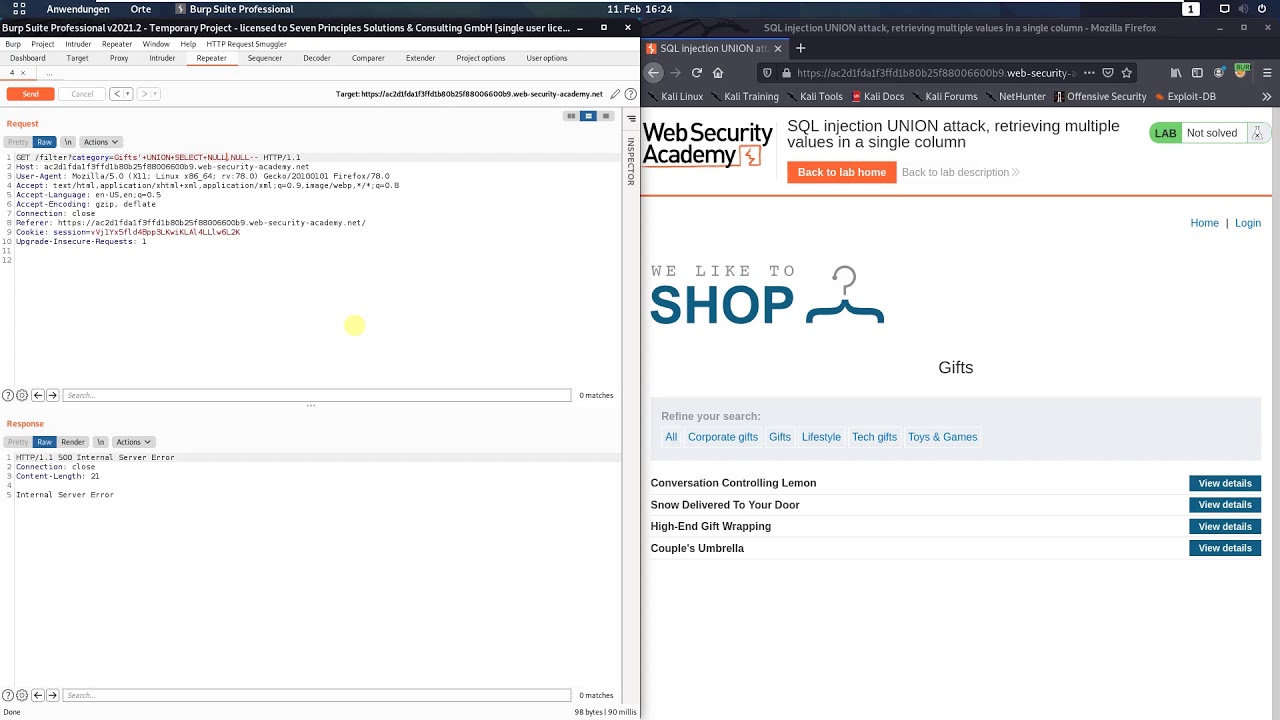This screenshot has height=720, width=1280.
Task: Open the Kali Tools bookmark
Action: (815, 97)
